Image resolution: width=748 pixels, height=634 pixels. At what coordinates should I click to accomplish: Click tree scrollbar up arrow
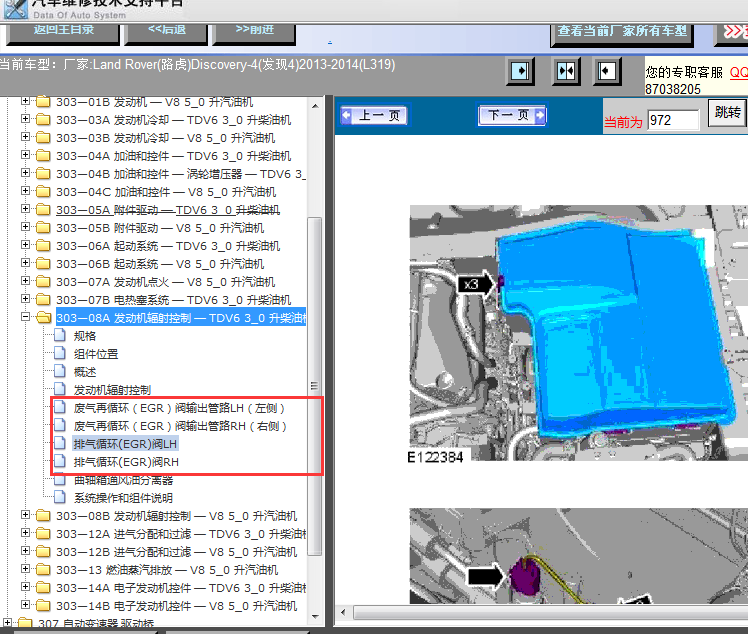click(315, 106)
